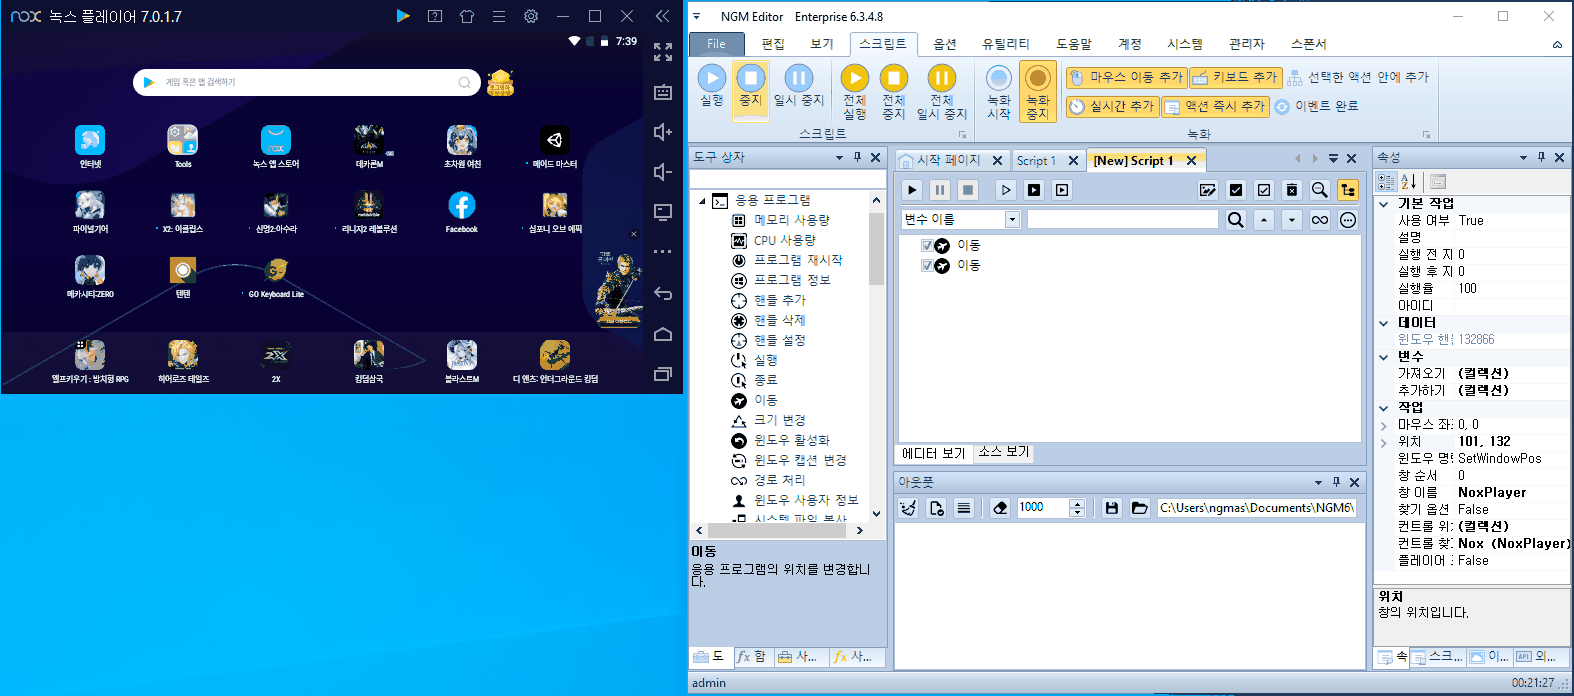The image size is (1574, 696).
Task: Click the categorized view icon in the 속성 panel
Action: (1386, 181)
